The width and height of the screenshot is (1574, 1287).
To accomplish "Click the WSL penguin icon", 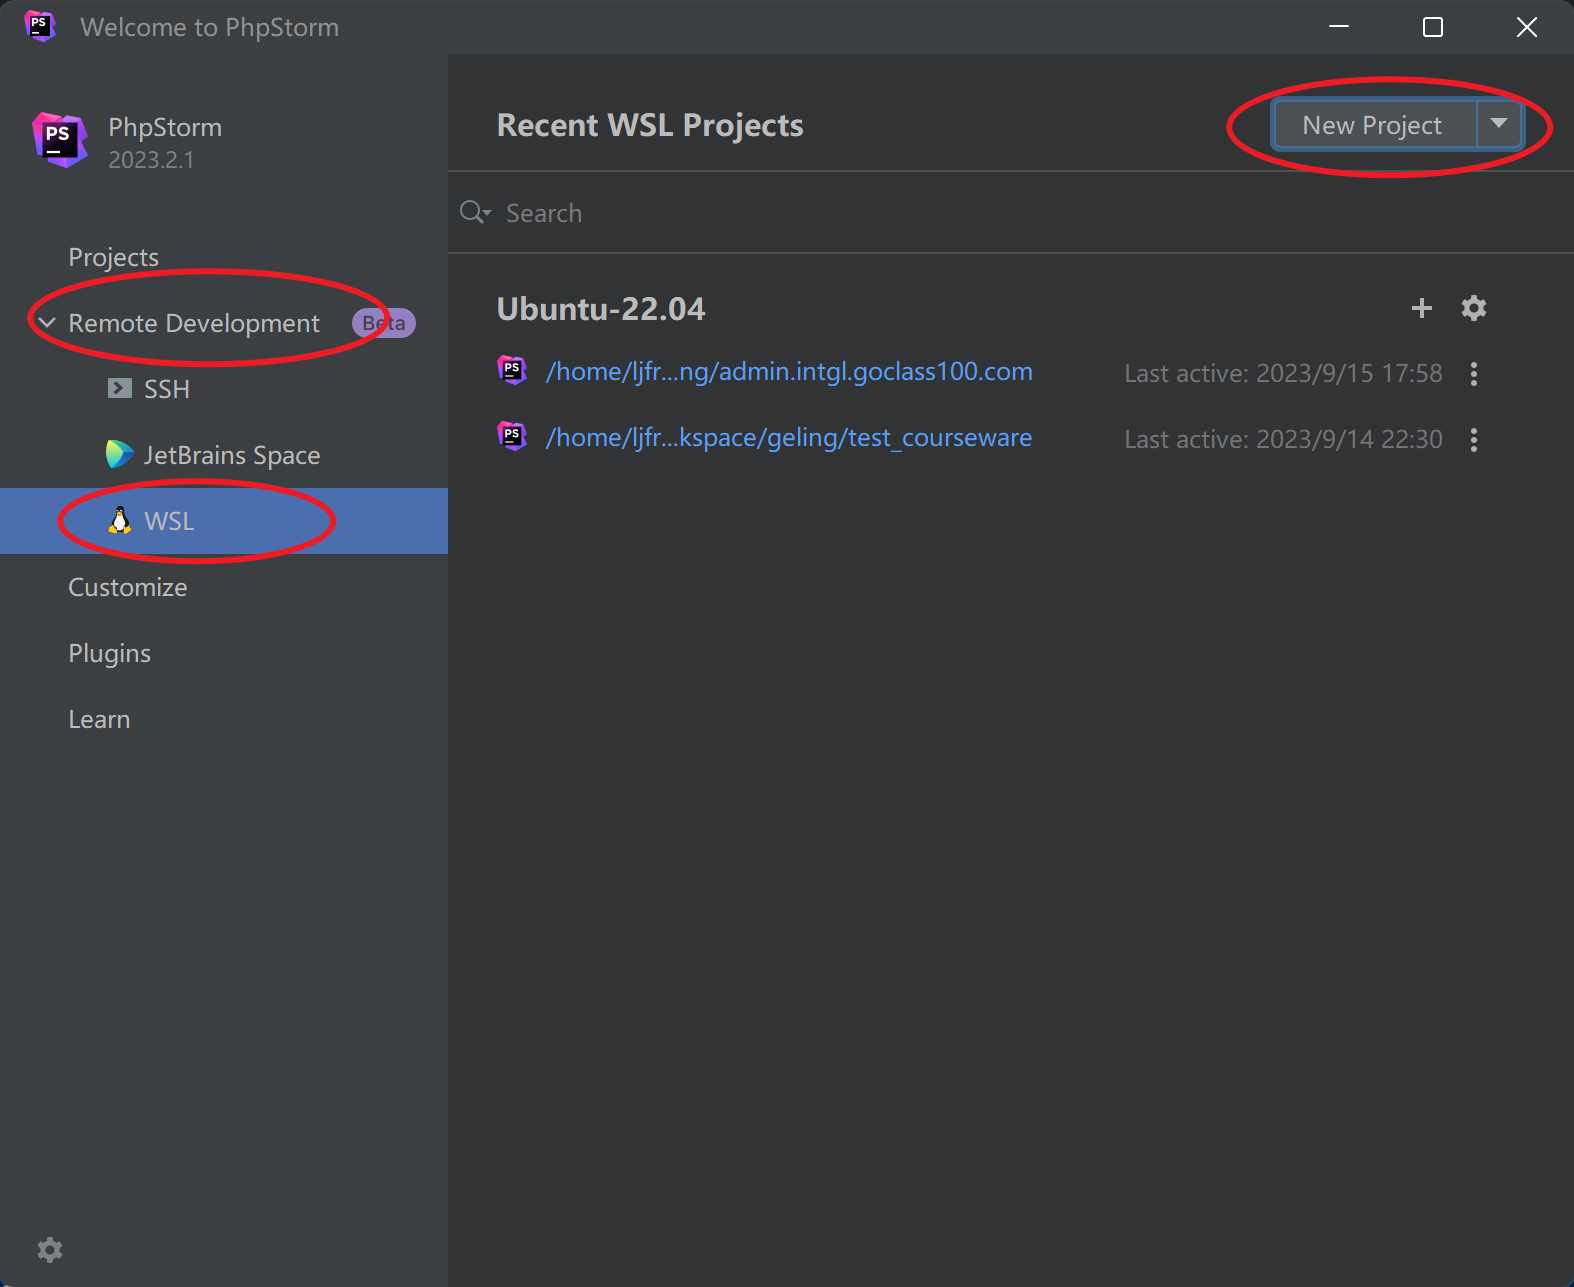I will (120, 520).
